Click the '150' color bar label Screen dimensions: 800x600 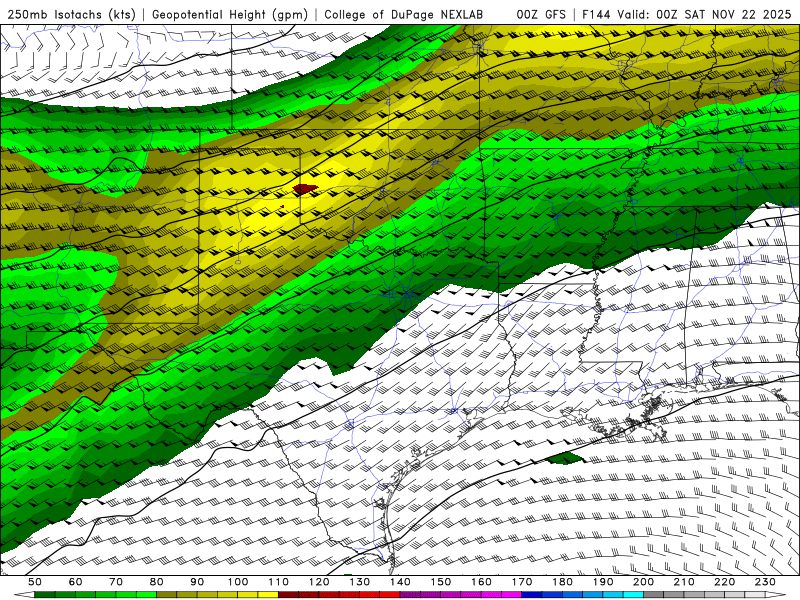click(x=441, y=582)
